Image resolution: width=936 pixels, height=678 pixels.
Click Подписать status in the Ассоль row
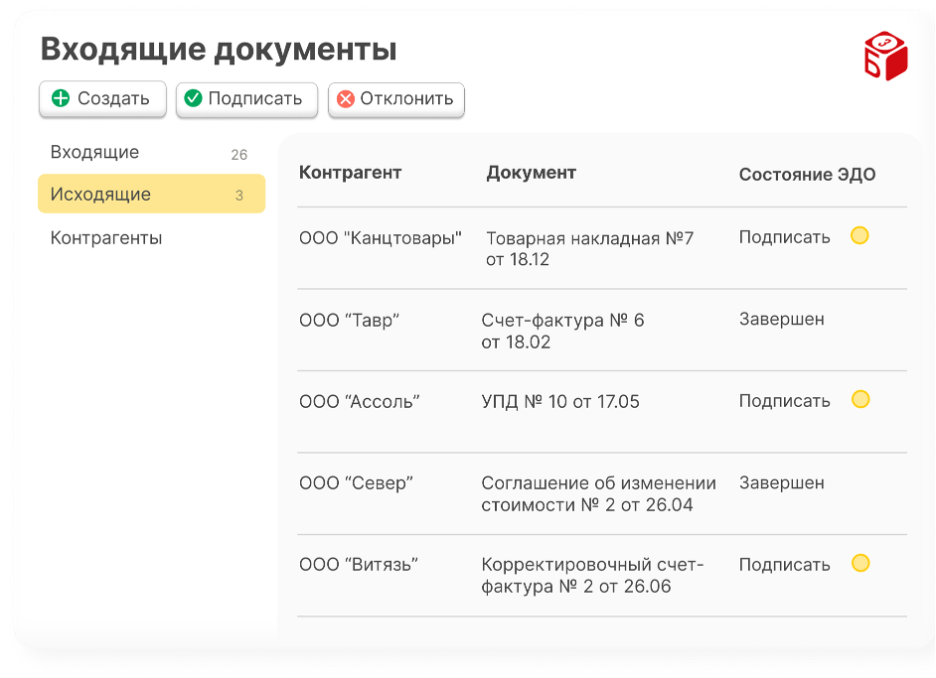tap(784, 401)
